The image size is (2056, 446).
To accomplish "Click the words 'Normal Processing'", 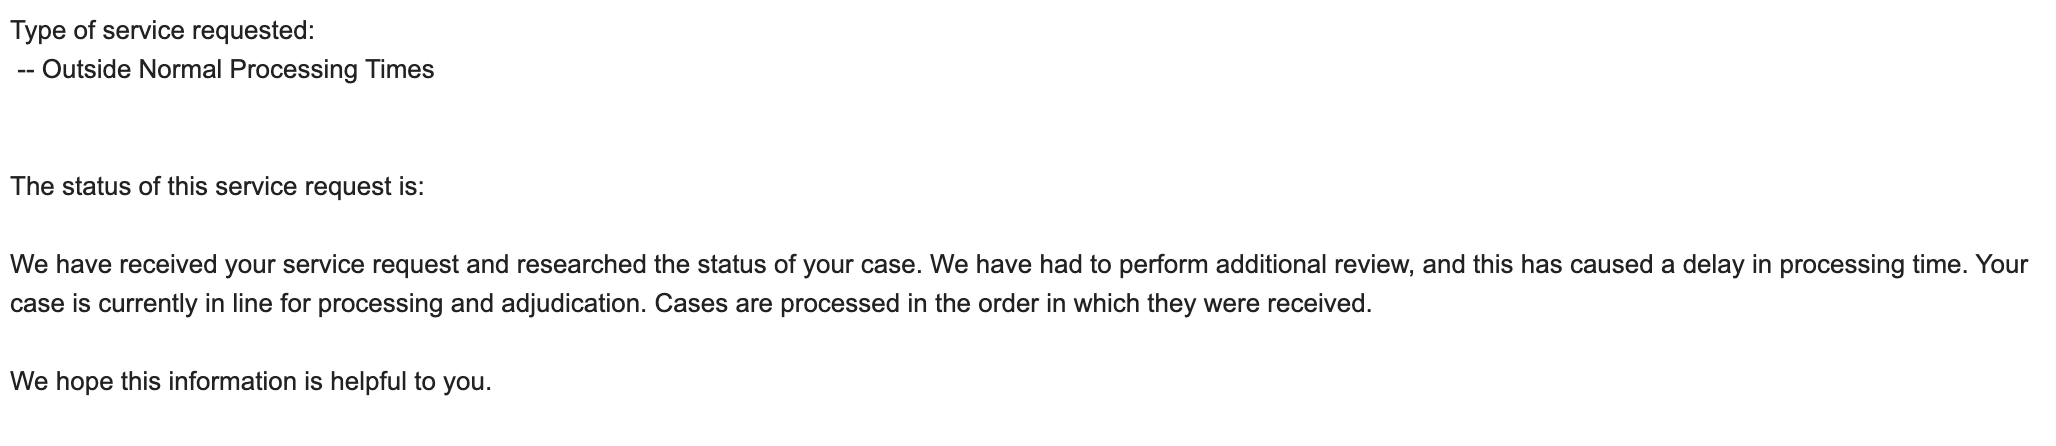I will pyautogui.click(x=234, y=70).
